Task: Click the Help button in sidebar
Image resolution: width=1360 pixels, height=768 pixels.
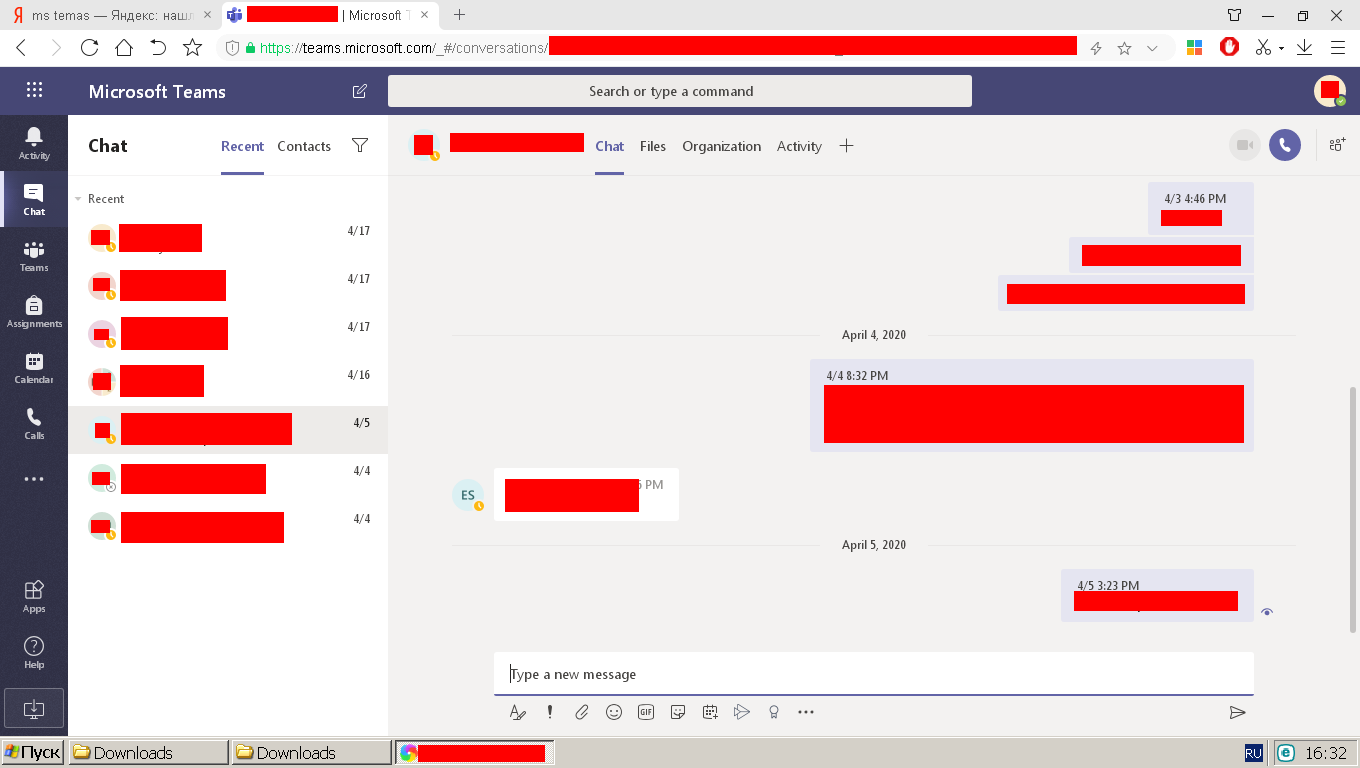Action: pyautogui.click(x=34, y=652)
